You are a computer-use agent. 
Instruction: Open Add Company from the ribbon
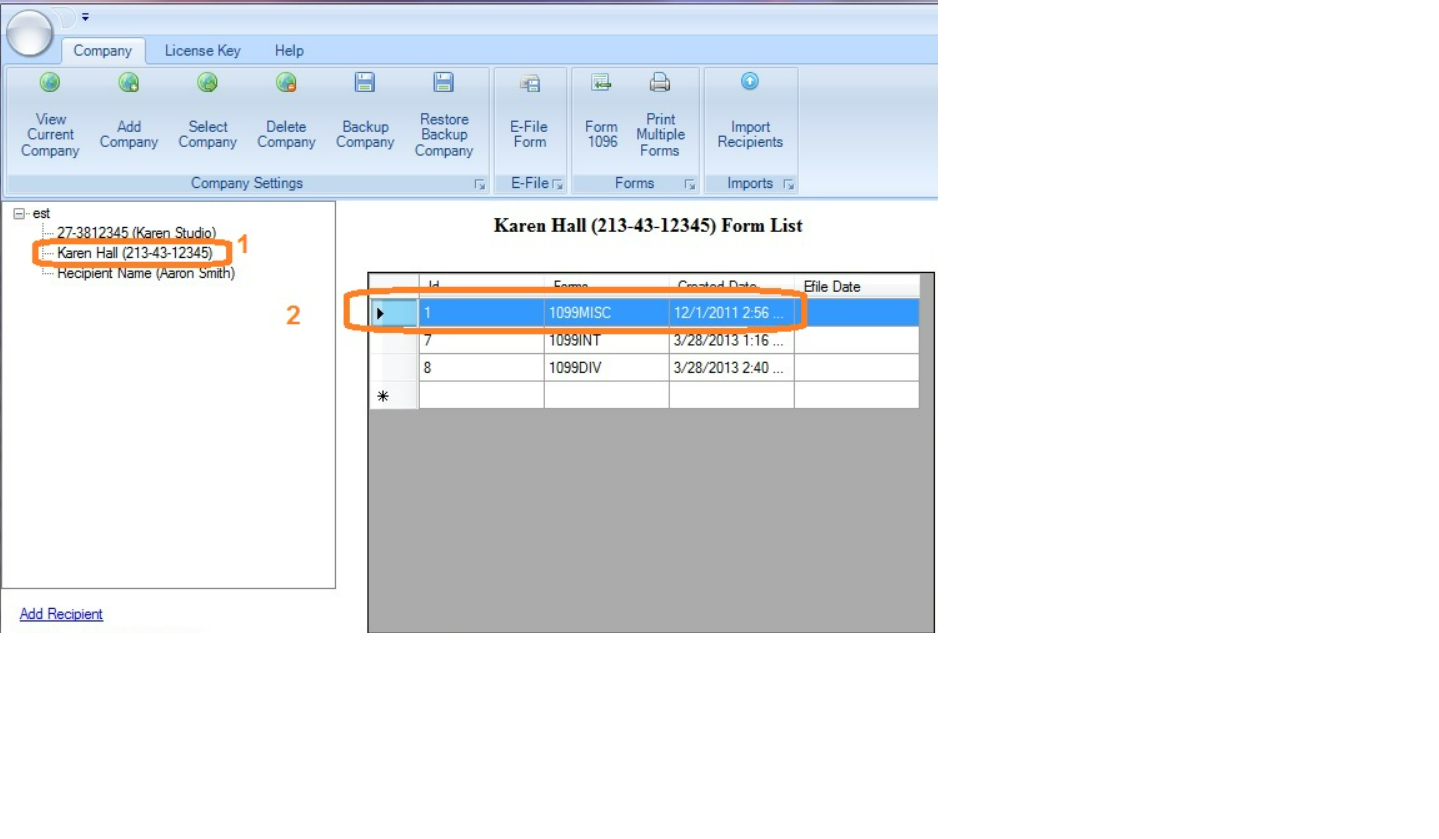[129, 115]
